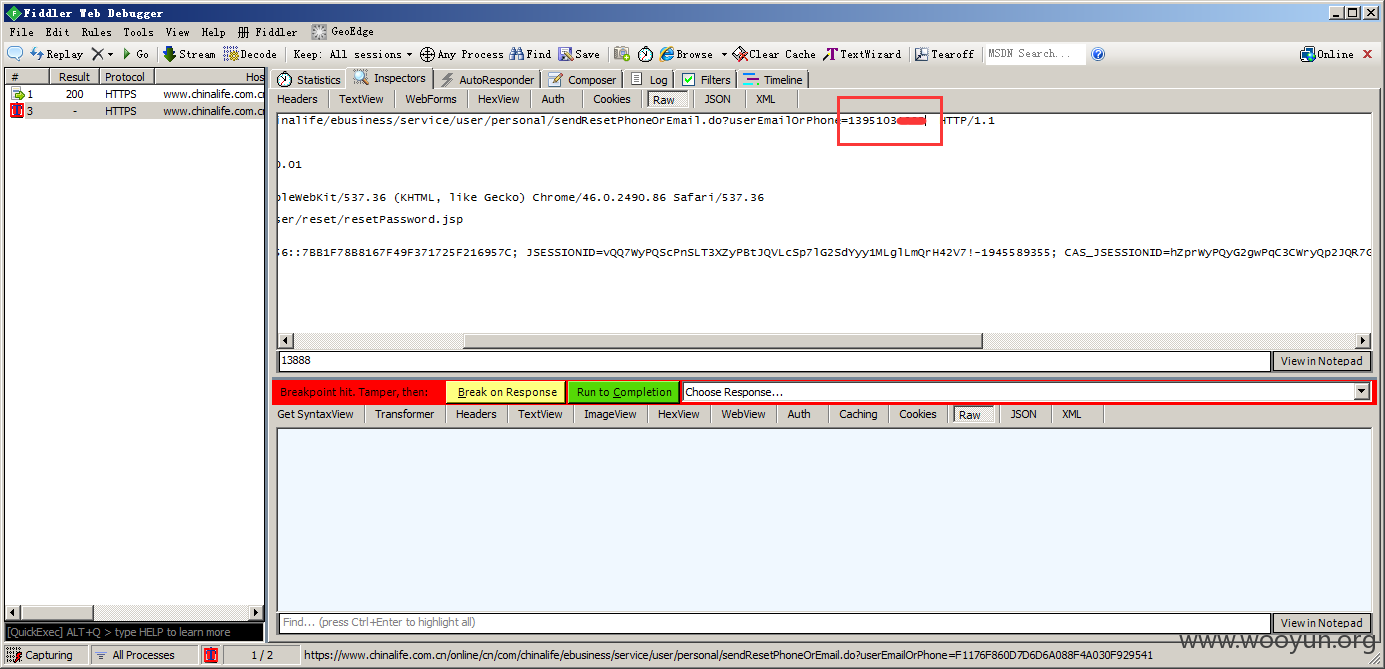
Task: Select response Transformer tab
Action: click(x=405, y=414)
